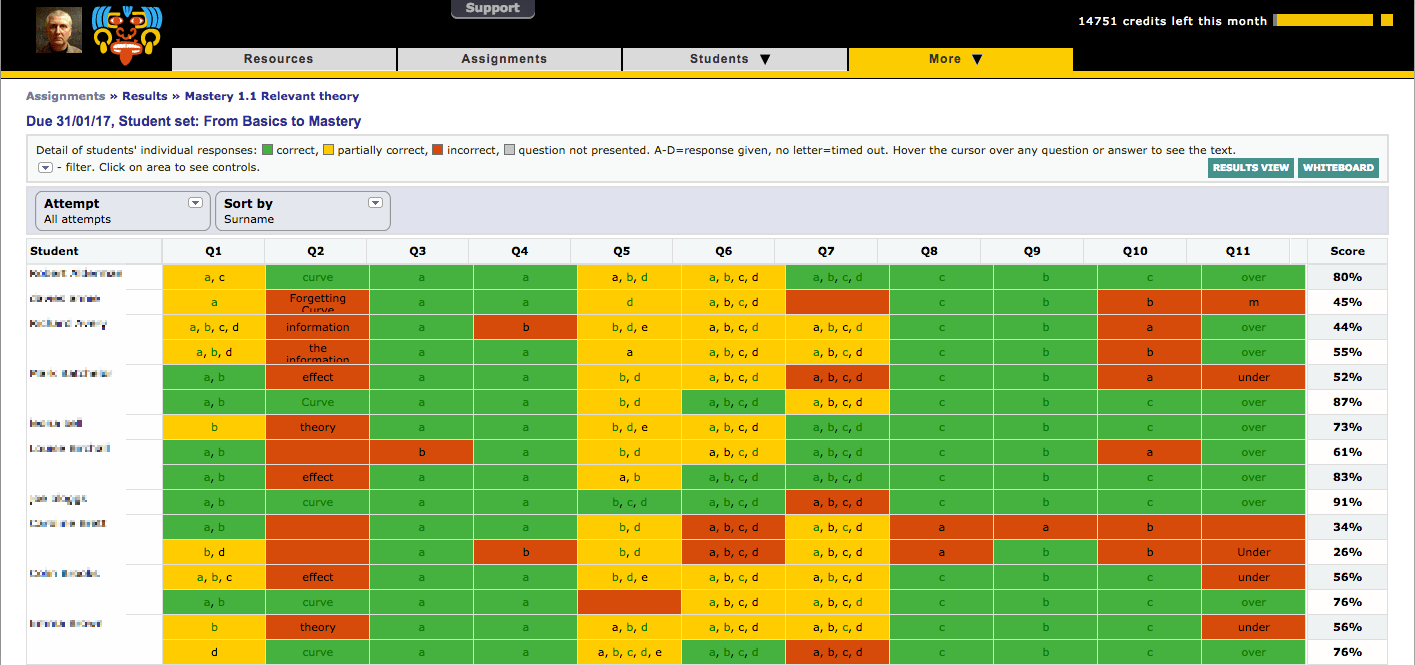Open the Support tab at top
Image resolution: width=1415 pixels, height=665 pixels.
492,9
